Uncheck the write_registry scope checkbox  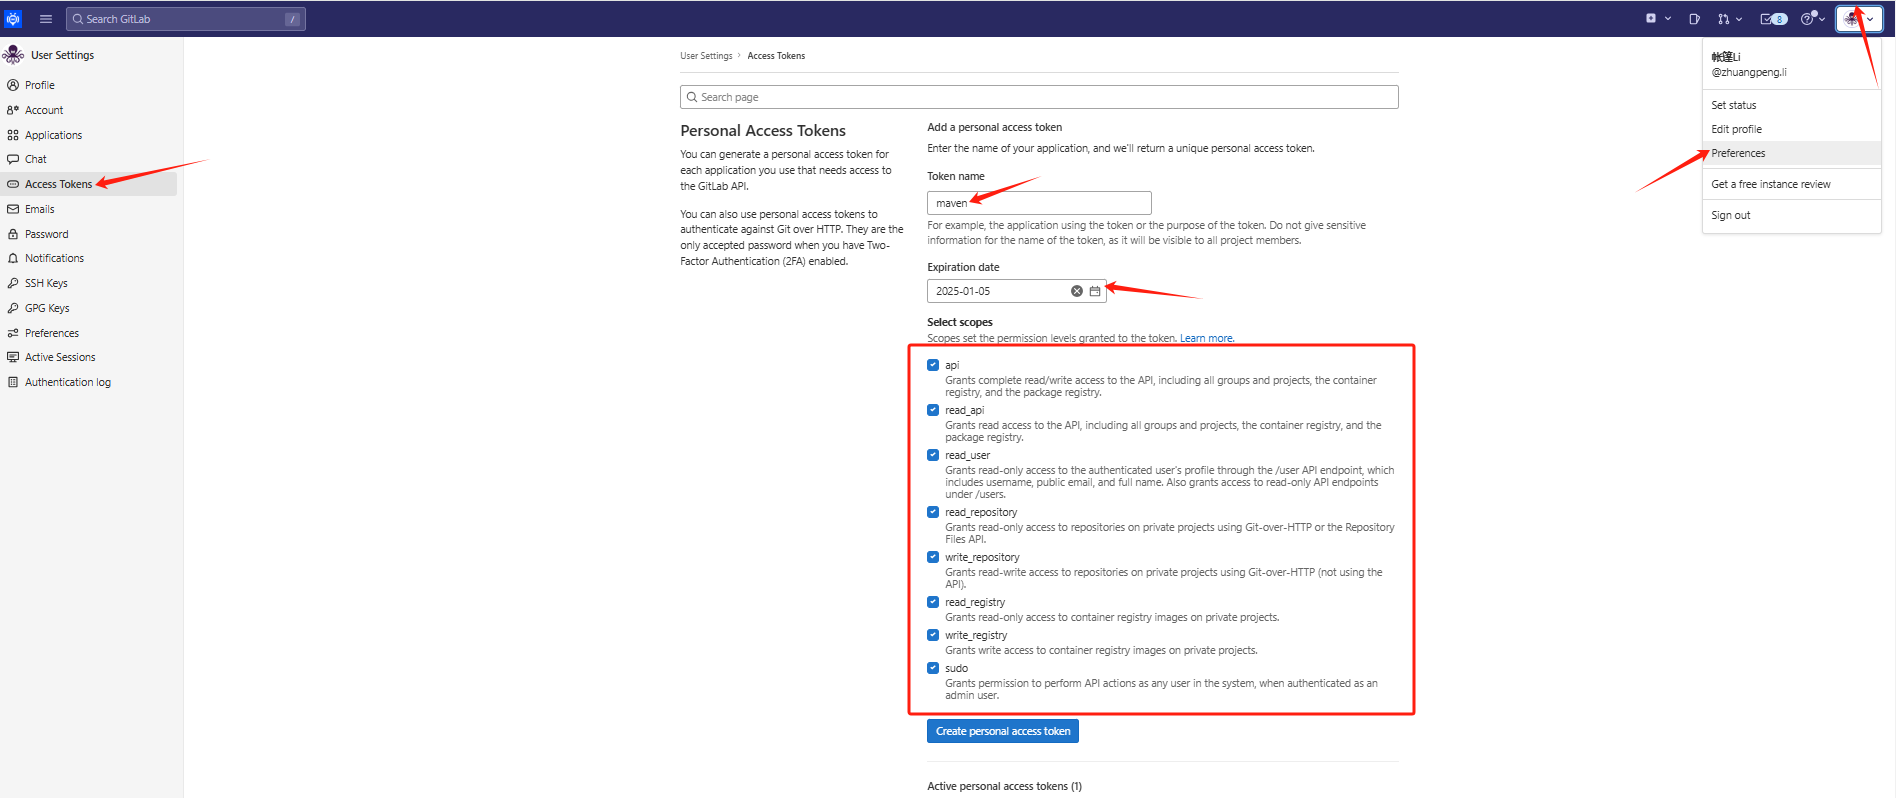click(933, 635)
